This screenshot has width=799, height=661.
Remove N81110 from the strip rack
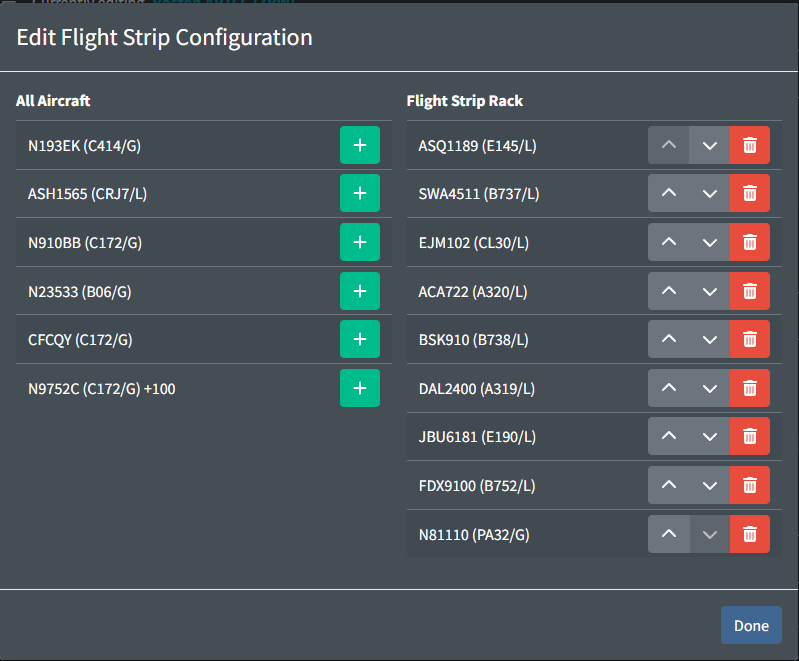[750, 534]
